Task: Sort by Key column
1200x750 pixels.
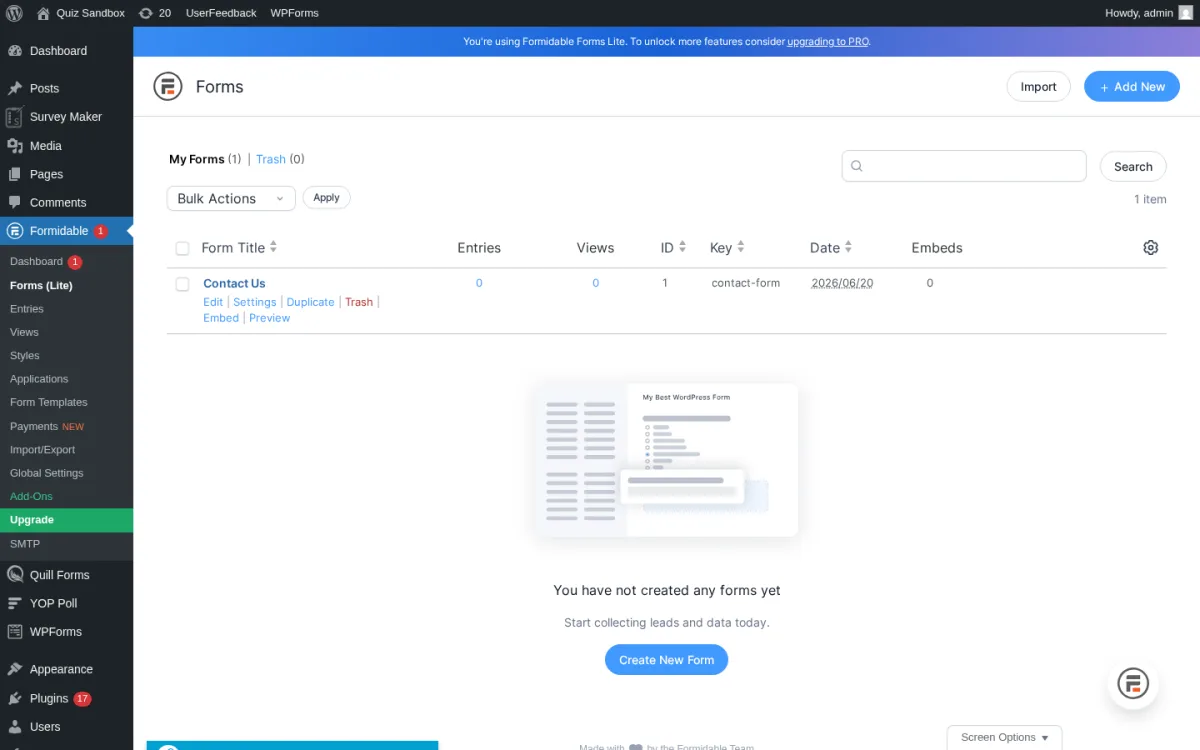Action: [727, 247]
